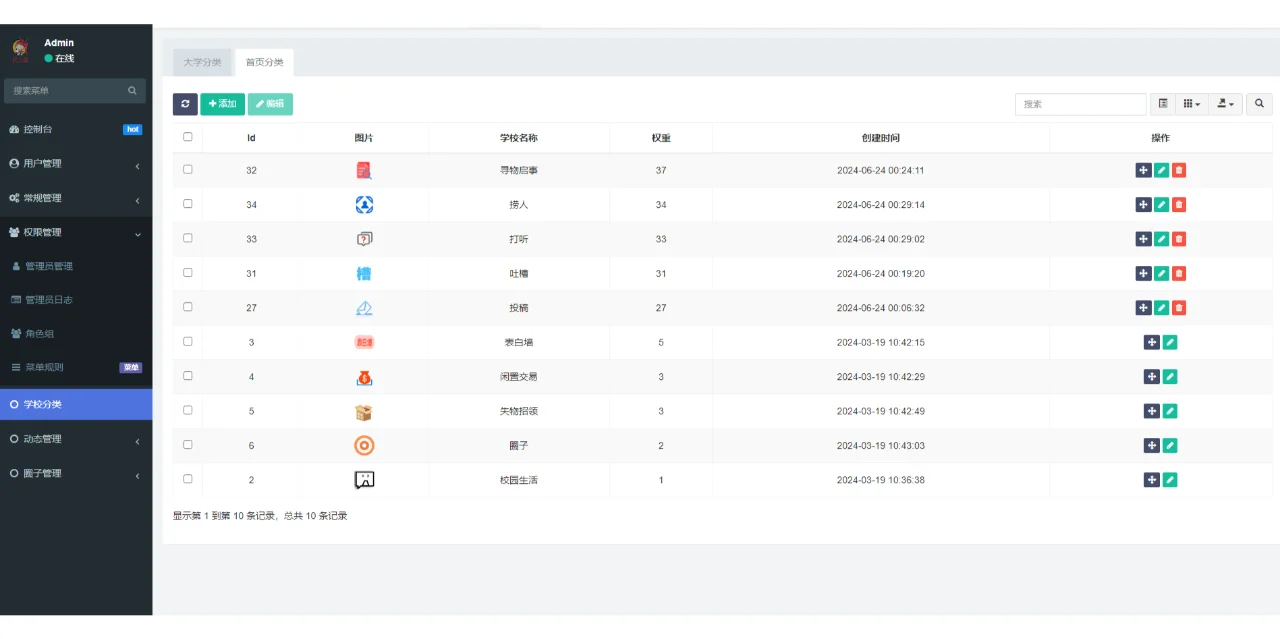1280x639 pixels.
Task: Open the table detail view icon
Action: [x=1162, y=103]
